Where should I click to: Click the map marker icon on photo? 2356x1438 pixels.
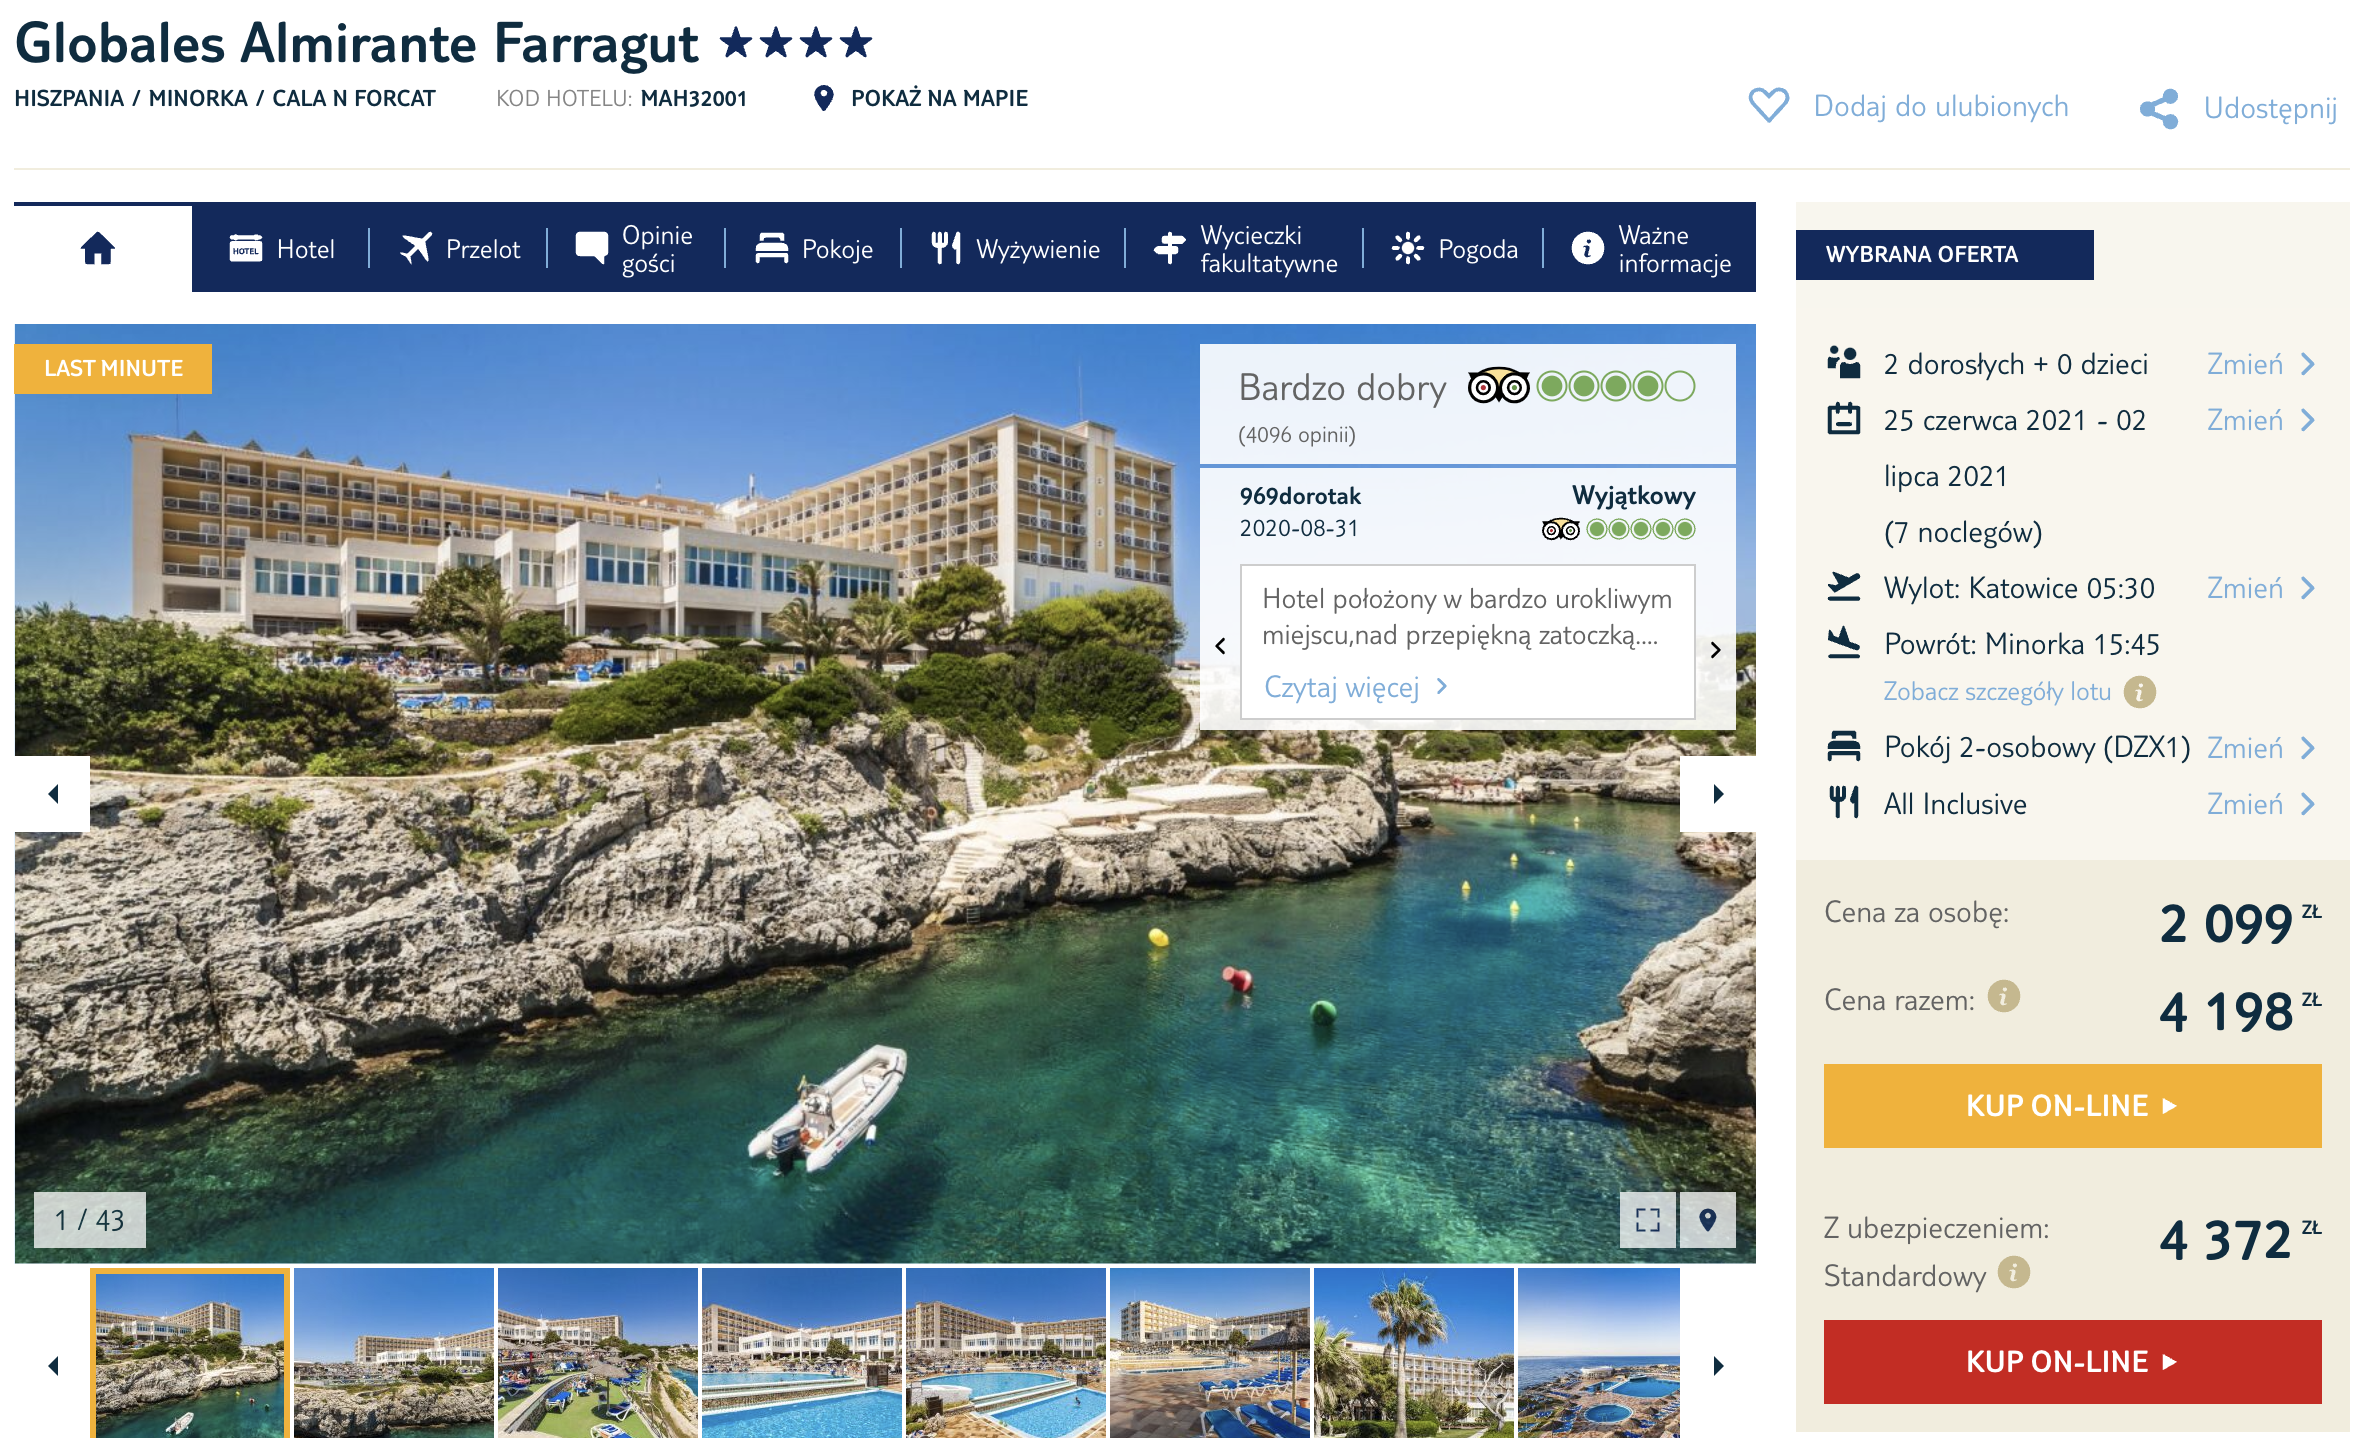click(x=1708, y=1220)
